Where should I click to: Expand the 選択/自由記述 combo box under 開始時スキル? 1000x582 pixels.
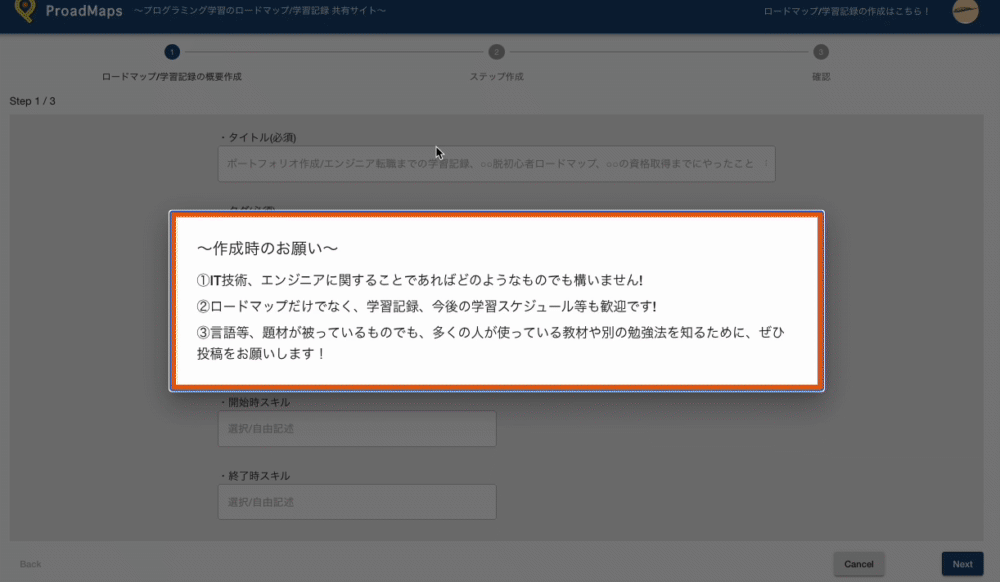(x=357, y=428)
